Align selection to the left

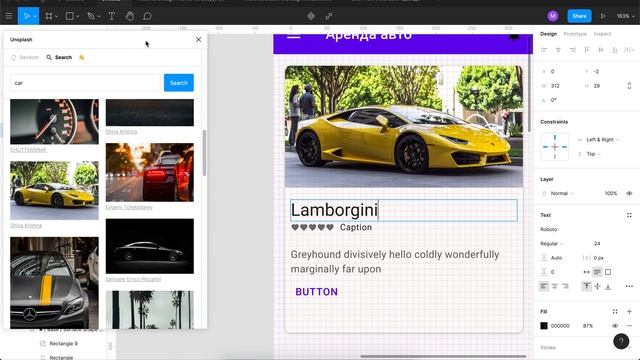(544, 50)
